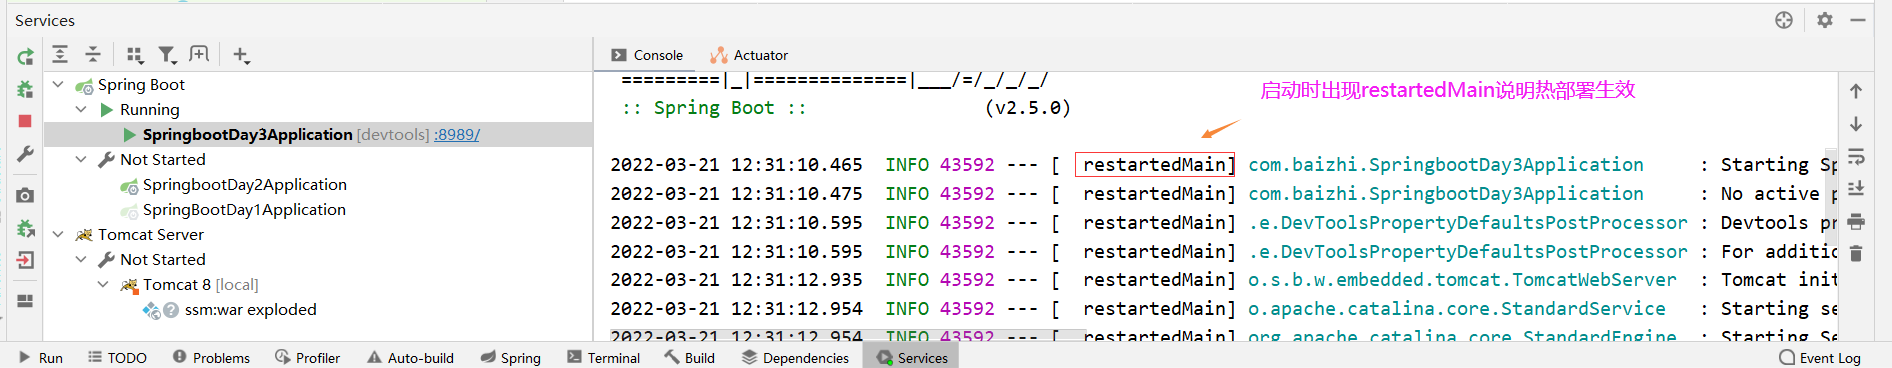The height and width of the screenshot is (368, 1892).
Task: Click the Debug rerun bug icon
Action: click(x=25, y=90)
